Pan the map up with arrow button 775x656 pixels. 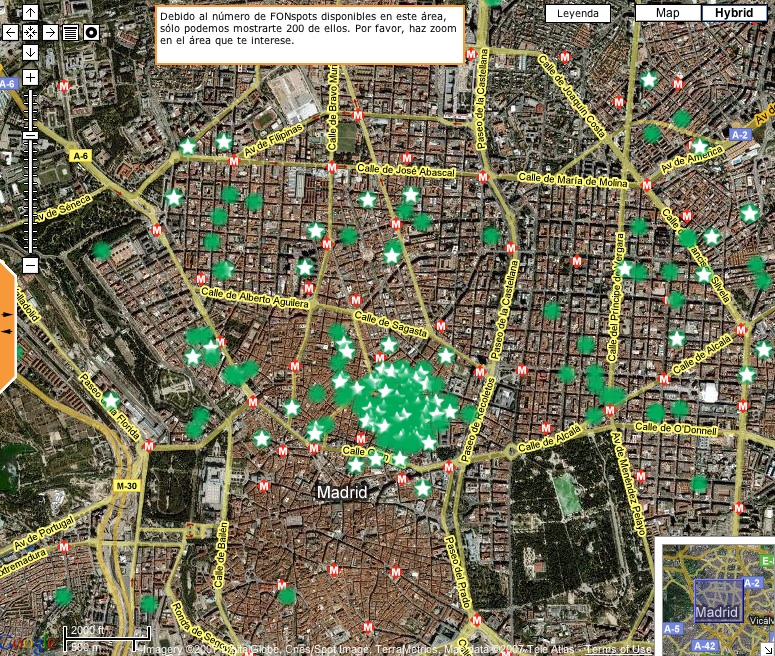point(30,13)
